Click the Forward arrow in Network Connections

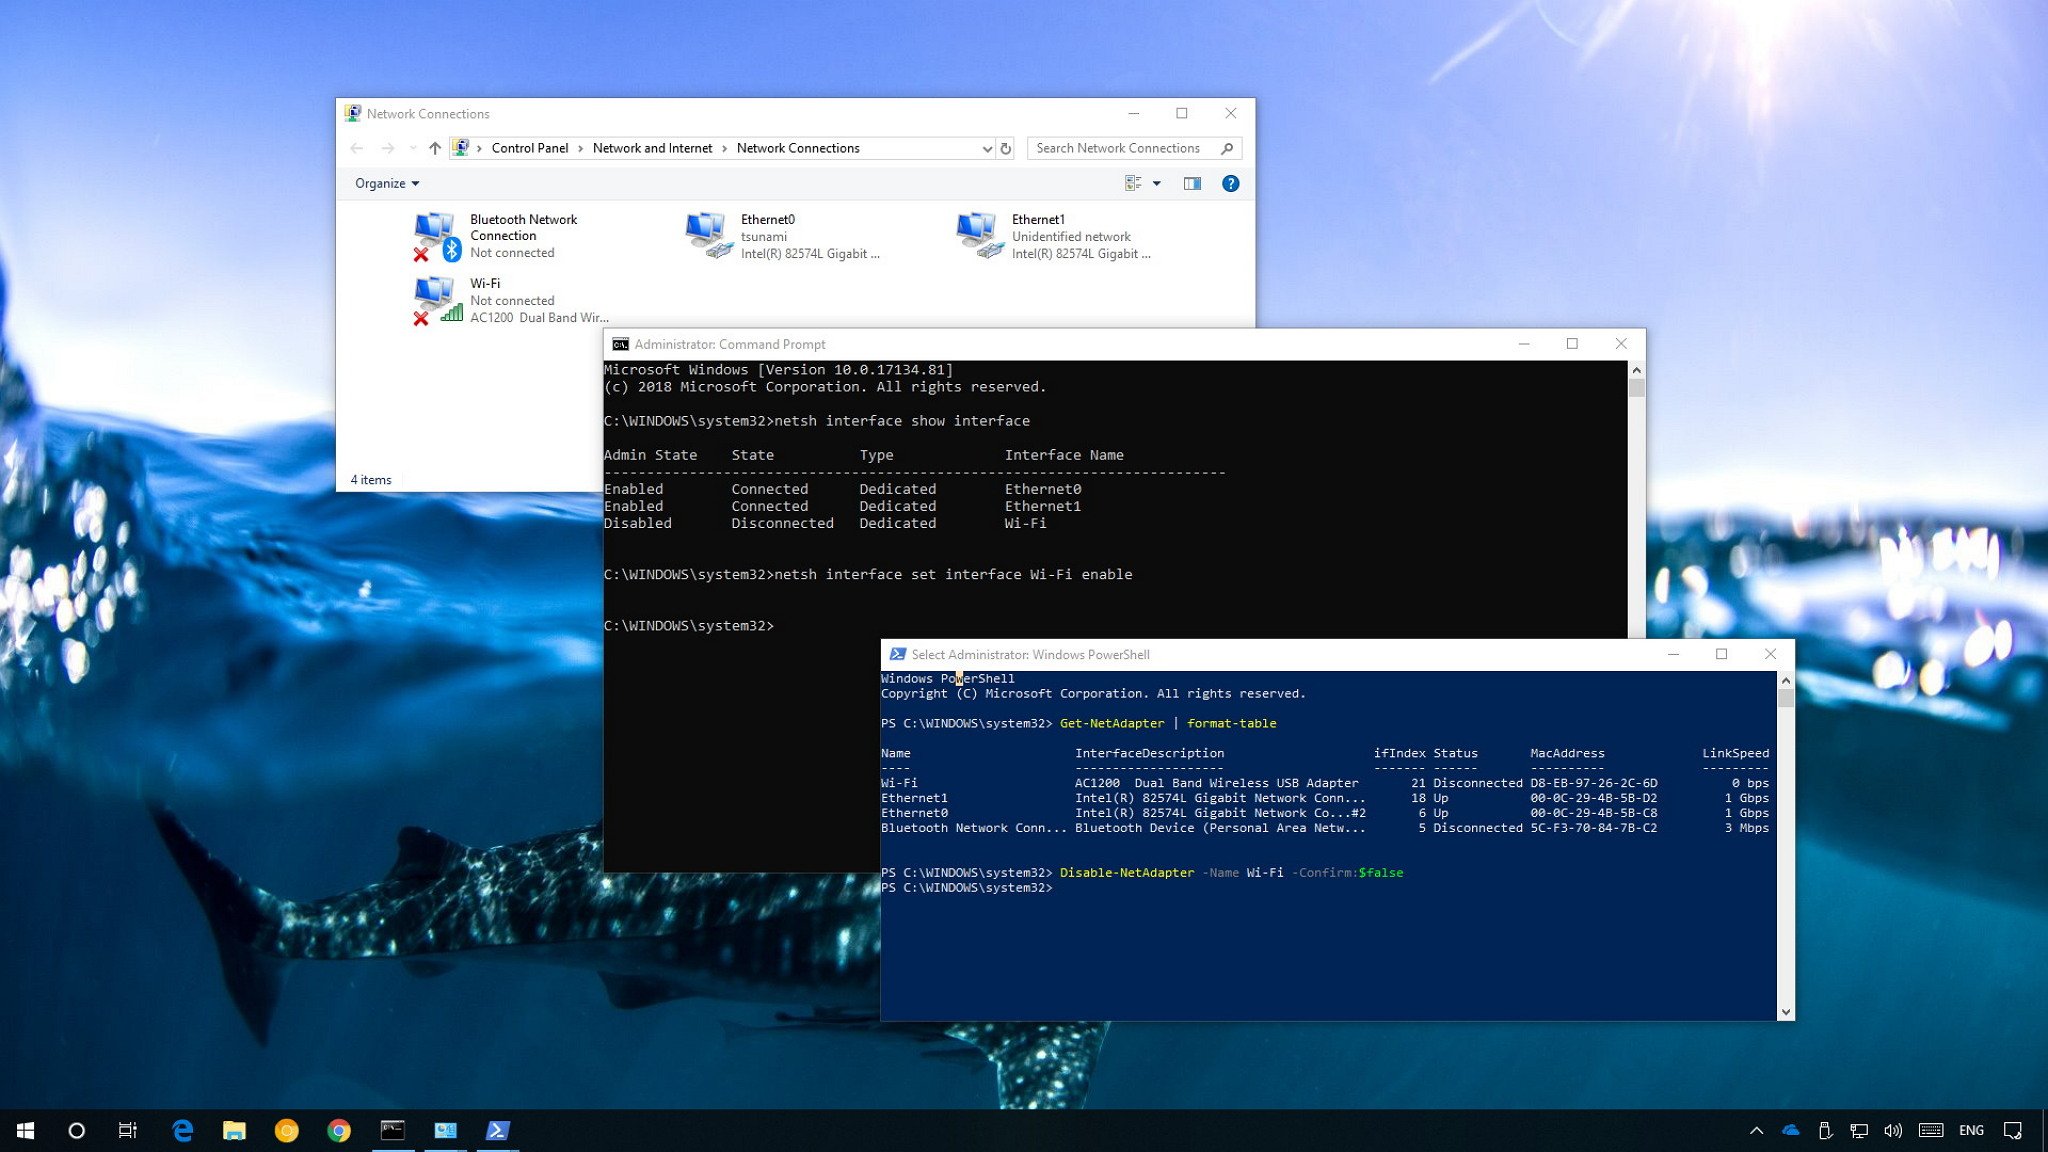(387, 148)
